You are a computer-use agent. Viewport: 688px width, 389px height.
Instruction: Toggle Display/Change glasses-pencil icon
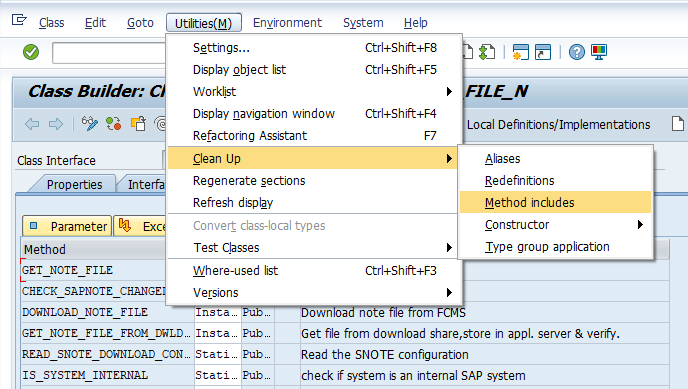pyautogui.click(x=90, y=124)
